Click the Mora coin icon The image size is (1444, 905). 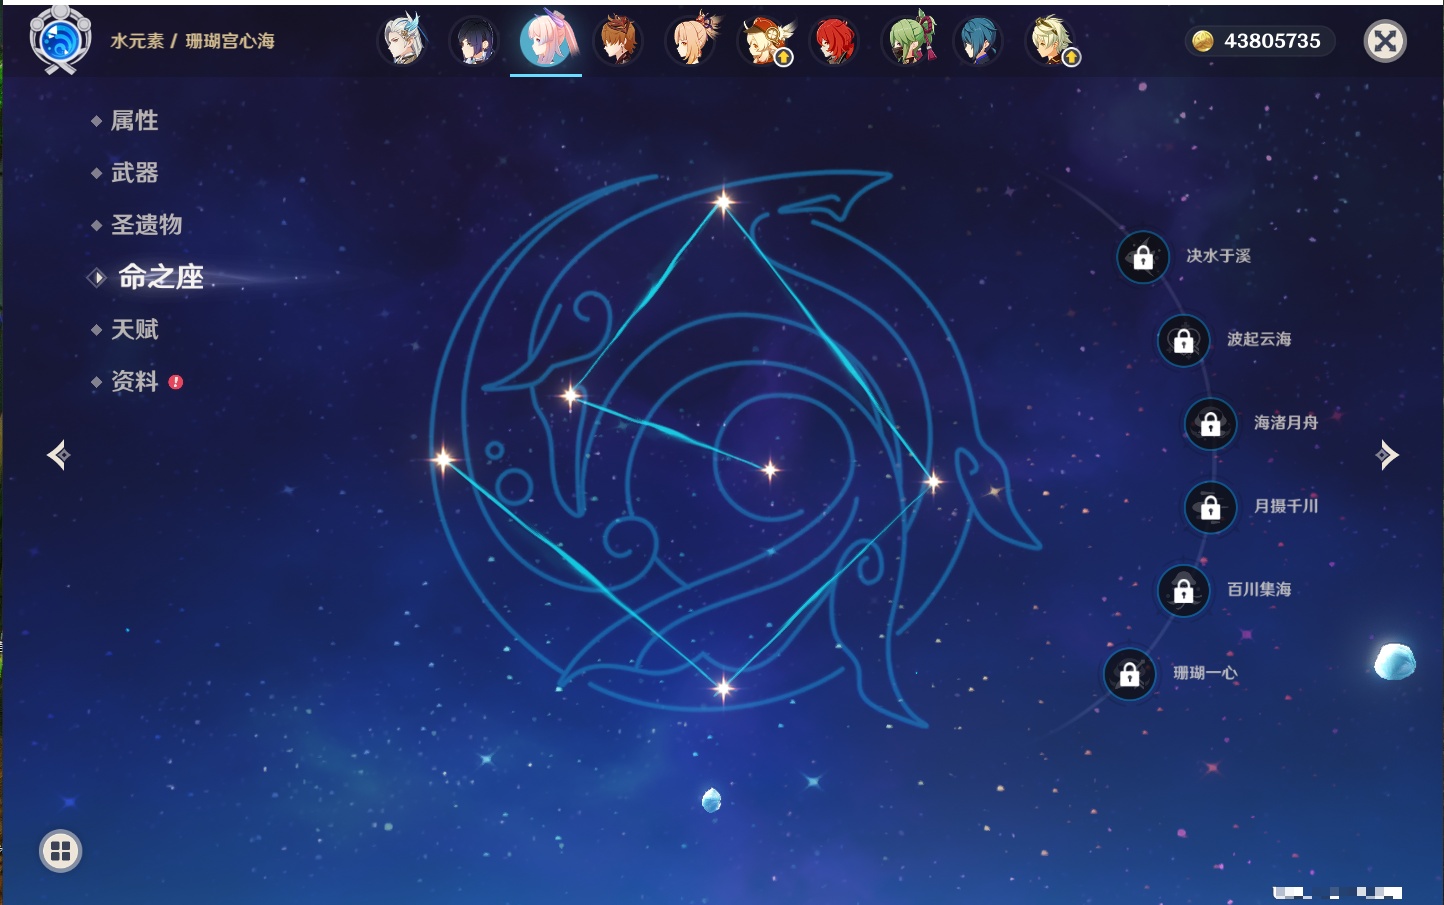(x=1203, y=41)
